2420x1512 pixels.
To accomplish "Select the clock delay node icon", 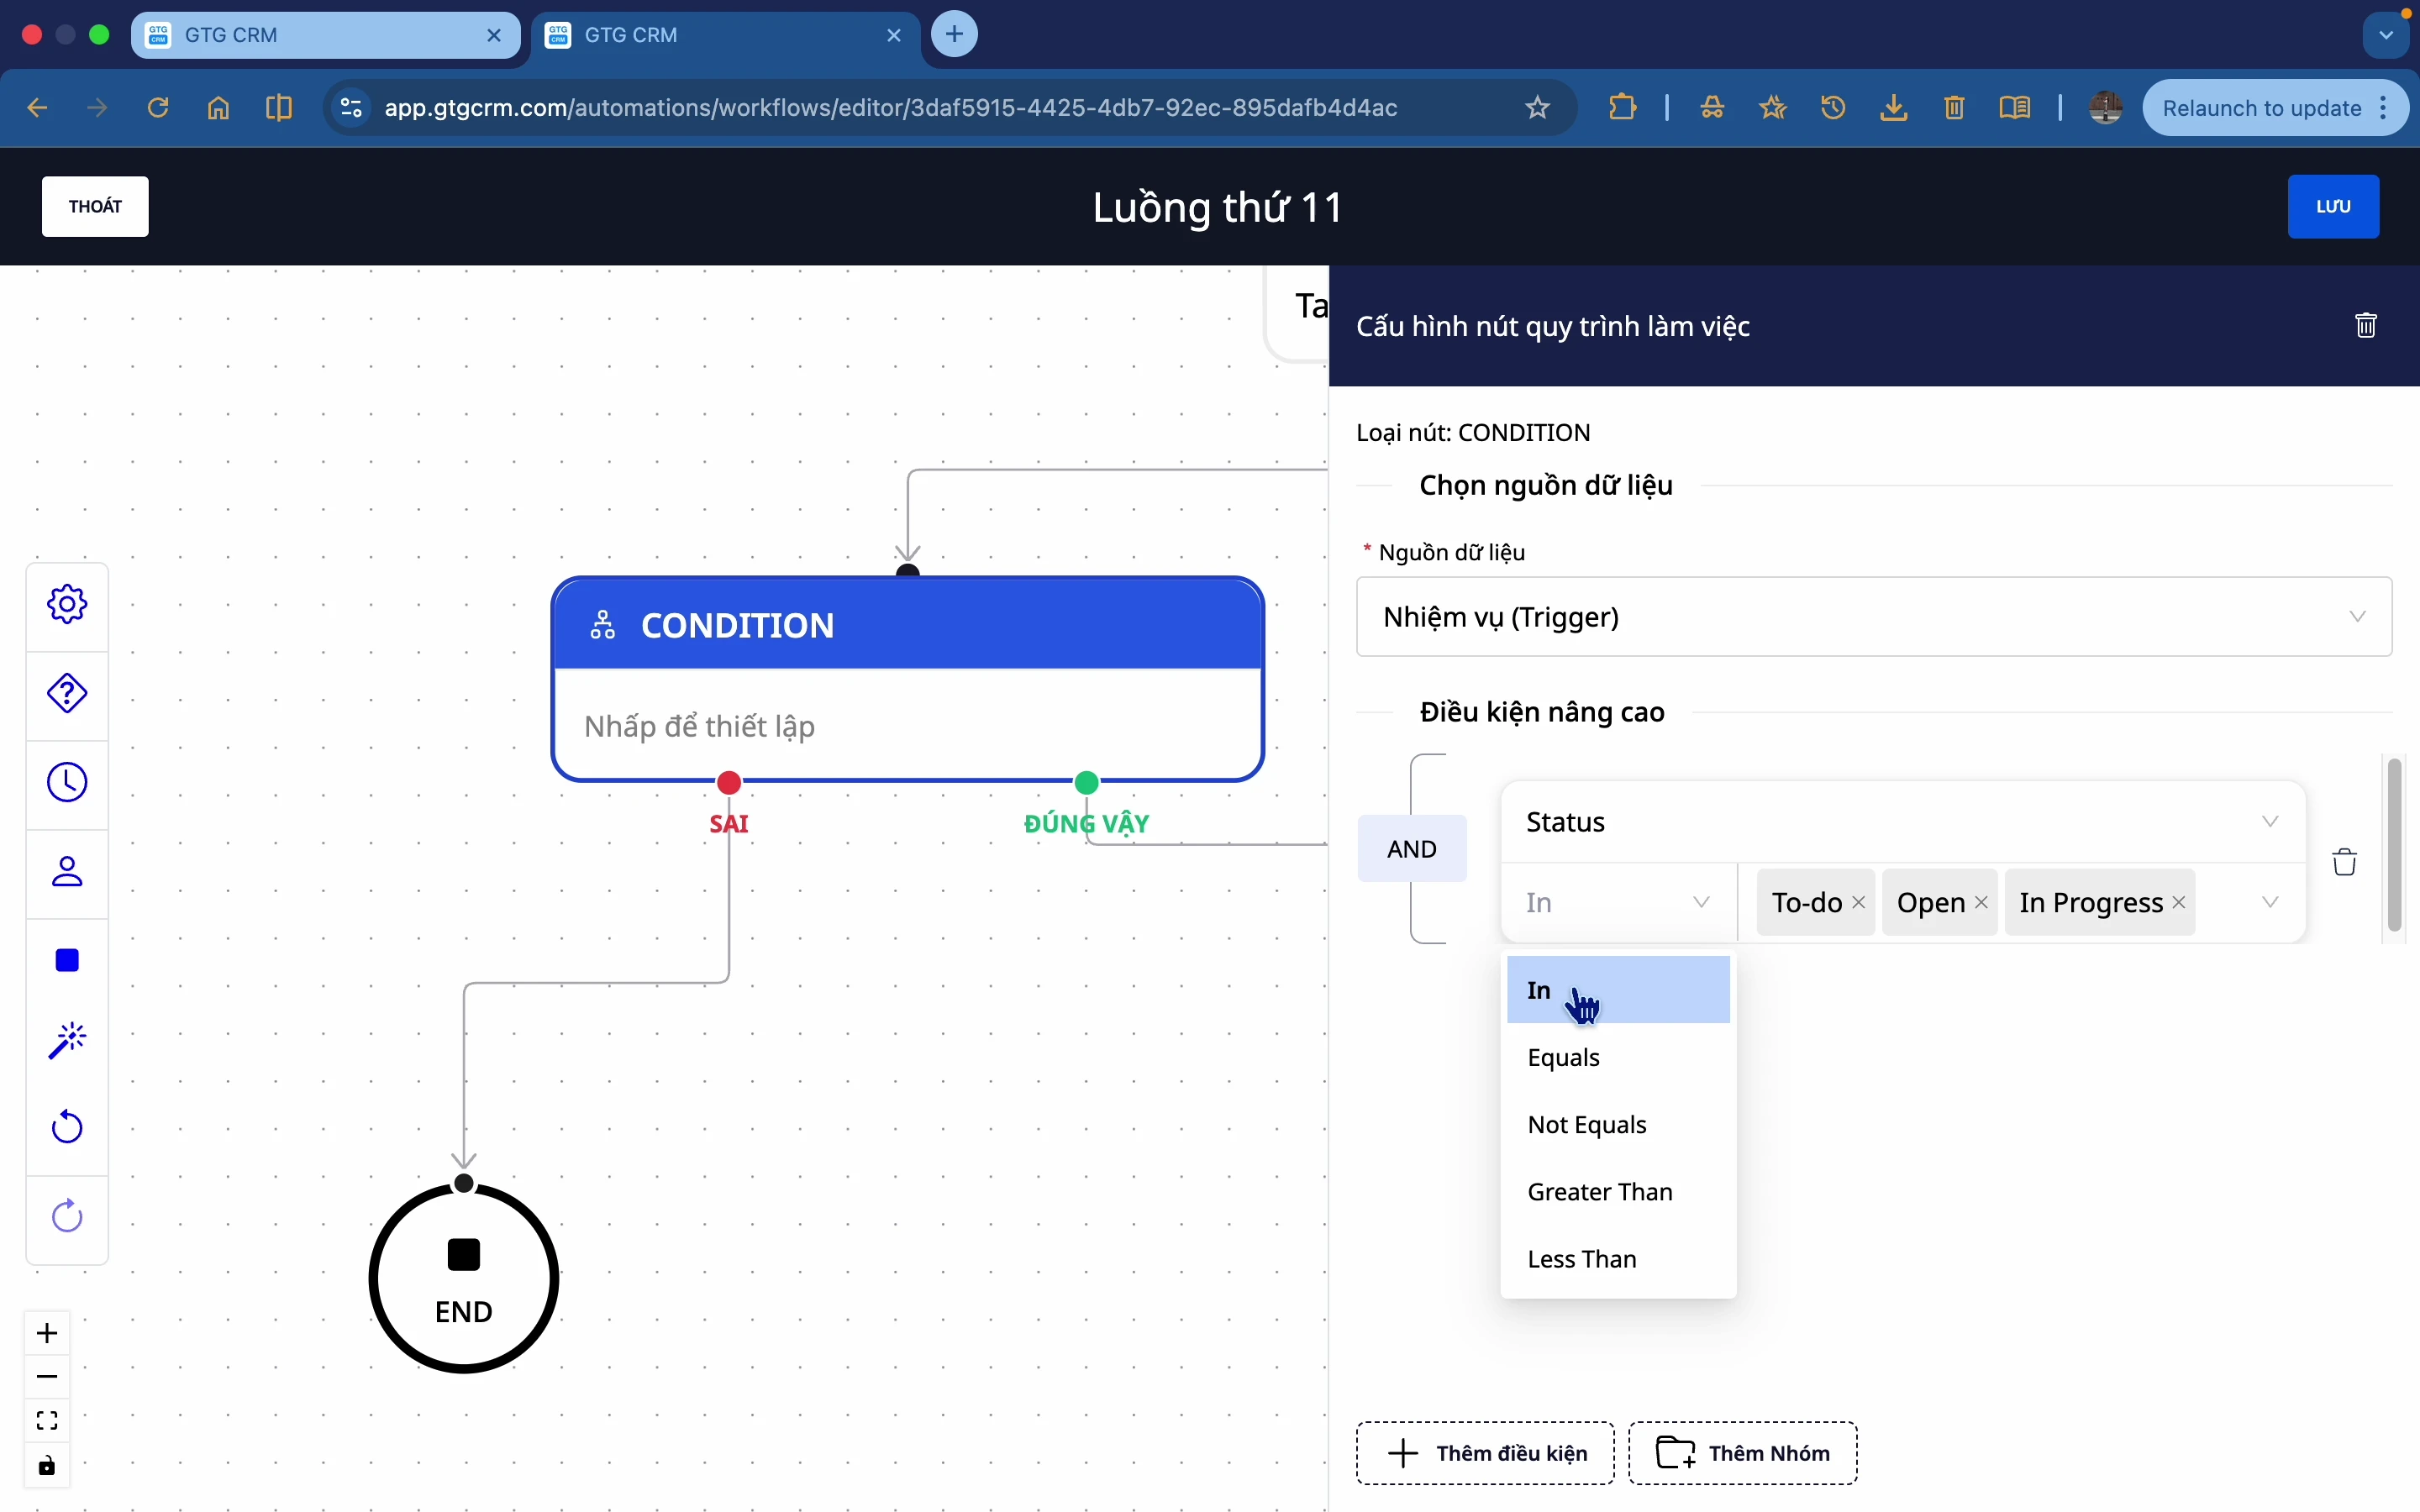I will tap(67, 782).
